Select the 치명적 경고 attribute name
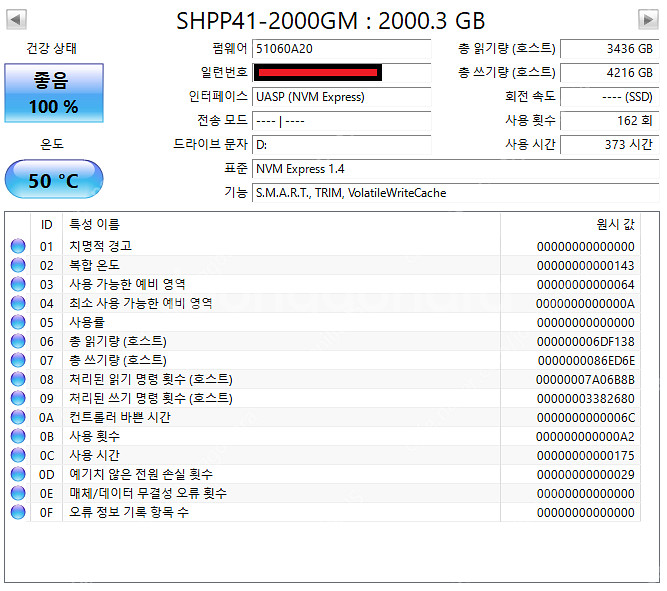 tap(100, 246)
